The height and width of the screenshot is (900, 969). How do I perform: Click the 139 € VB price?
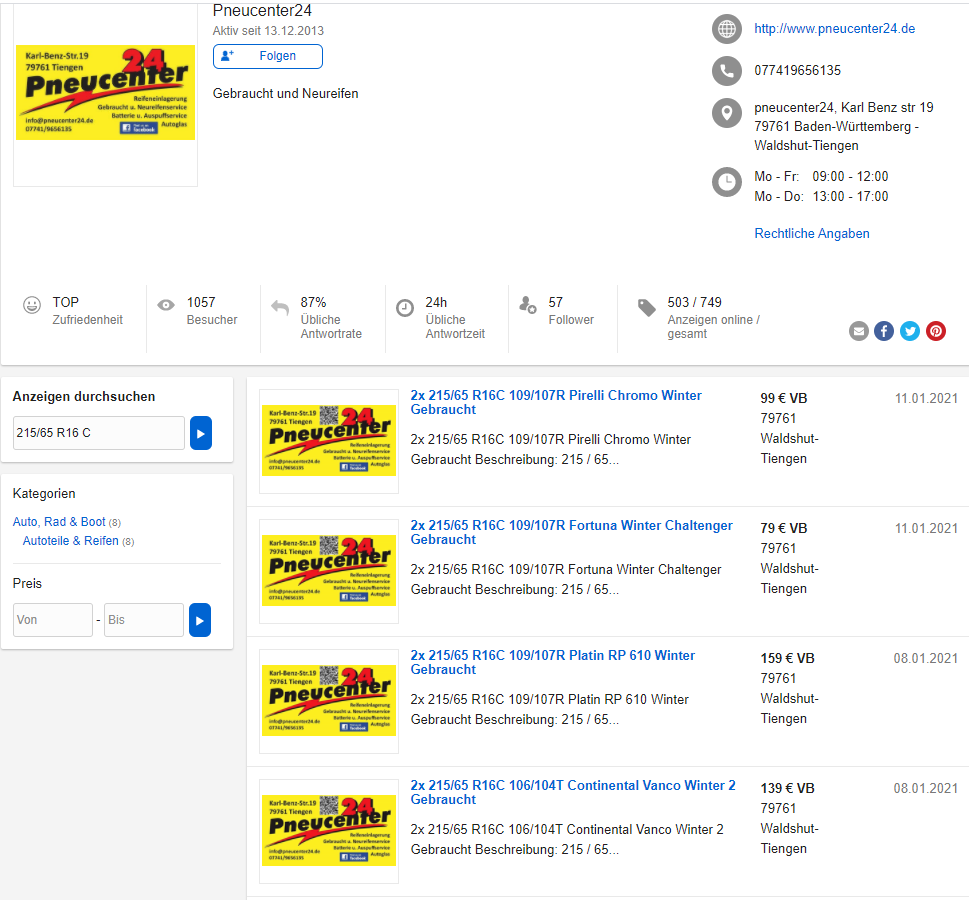tap(787, 788)
